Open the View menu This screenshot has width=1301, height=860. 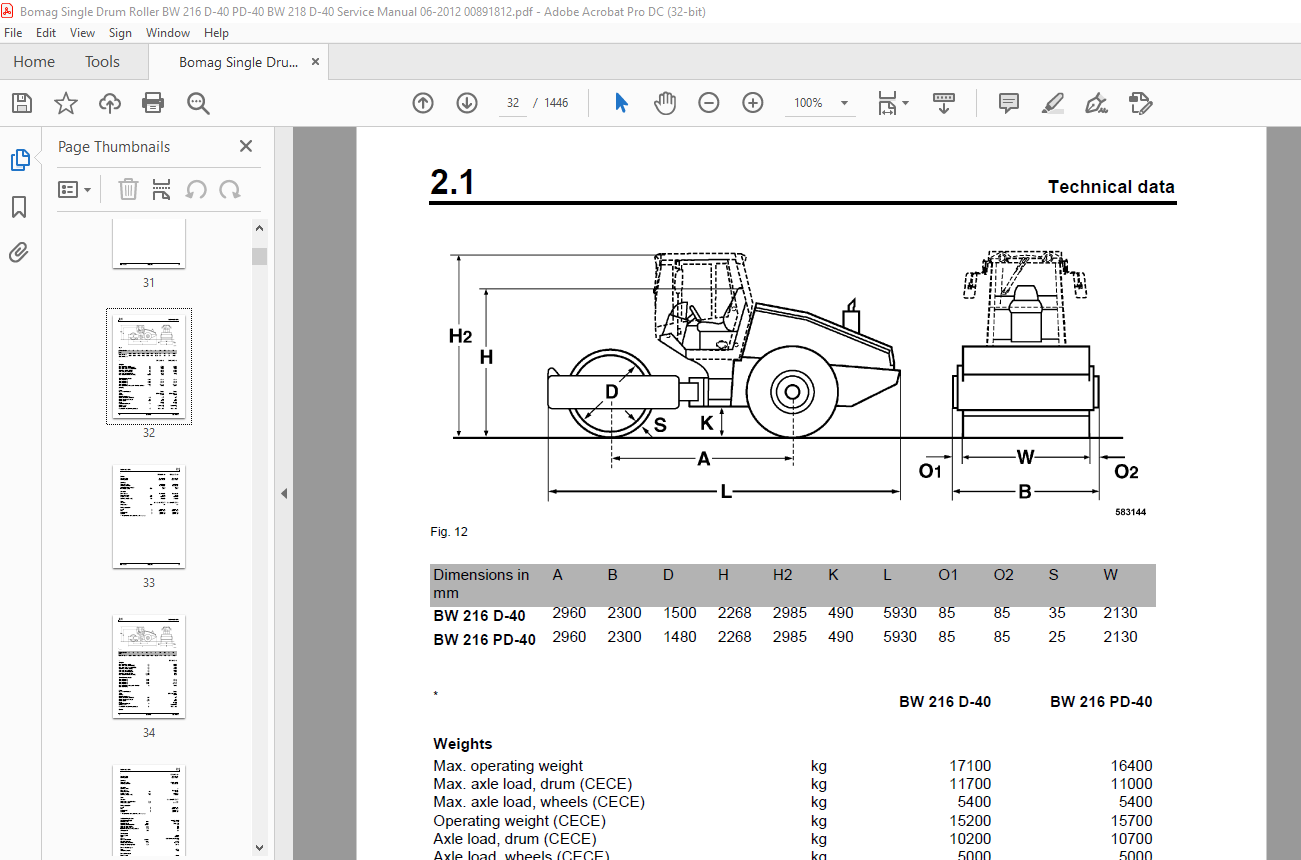pos(83,33)
